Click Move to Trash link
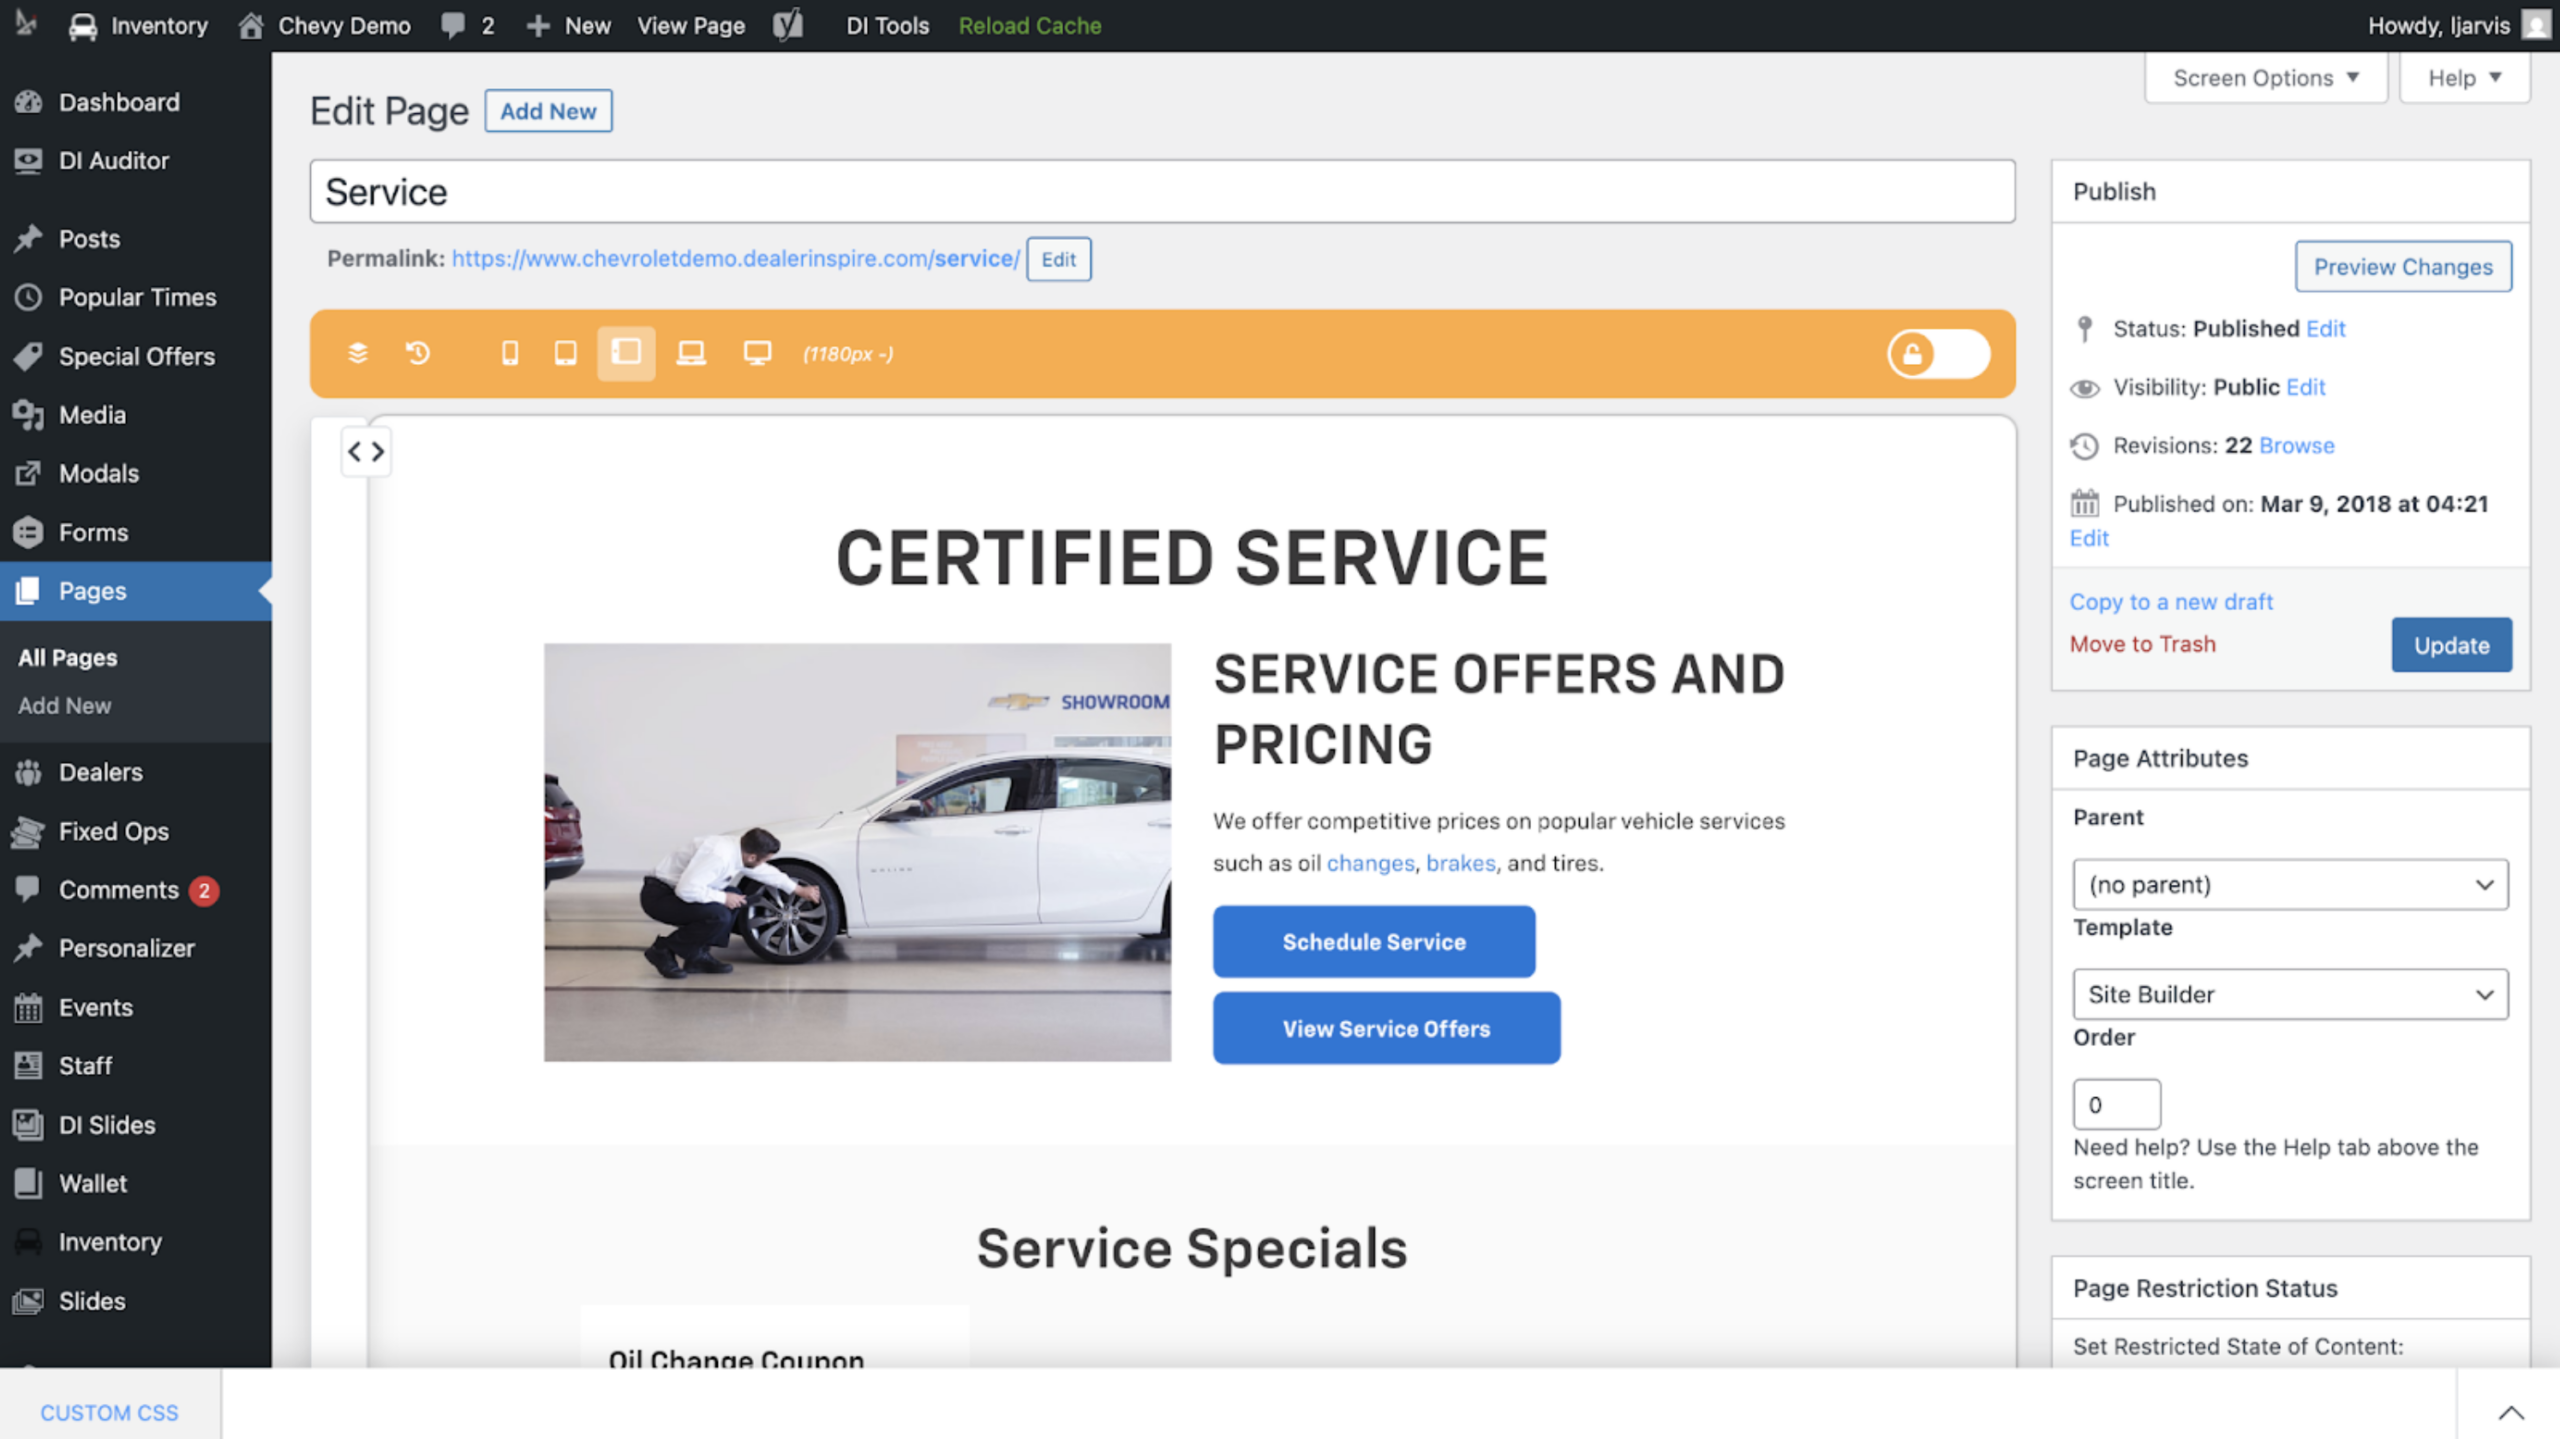This screenshot has height=1439, width=2560. tap(2142, 644)
